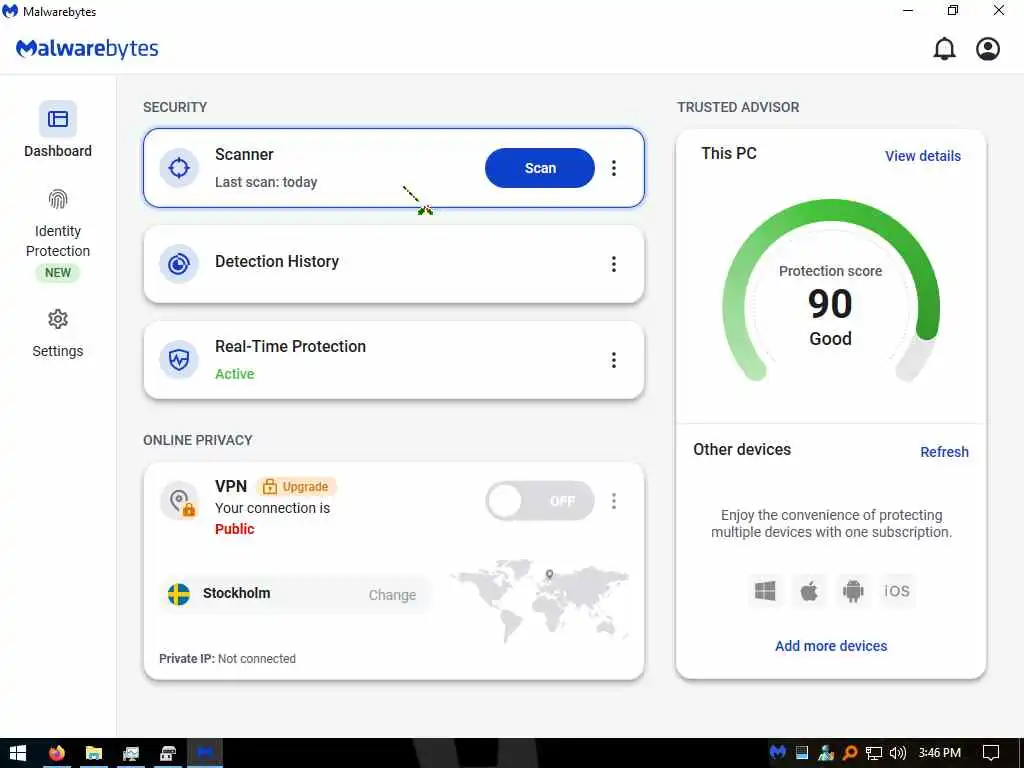Image resolution: width=1024 pixels, height=768 pixels.
Task: Click the notifications bell icon
Action: tap(944, 49)
